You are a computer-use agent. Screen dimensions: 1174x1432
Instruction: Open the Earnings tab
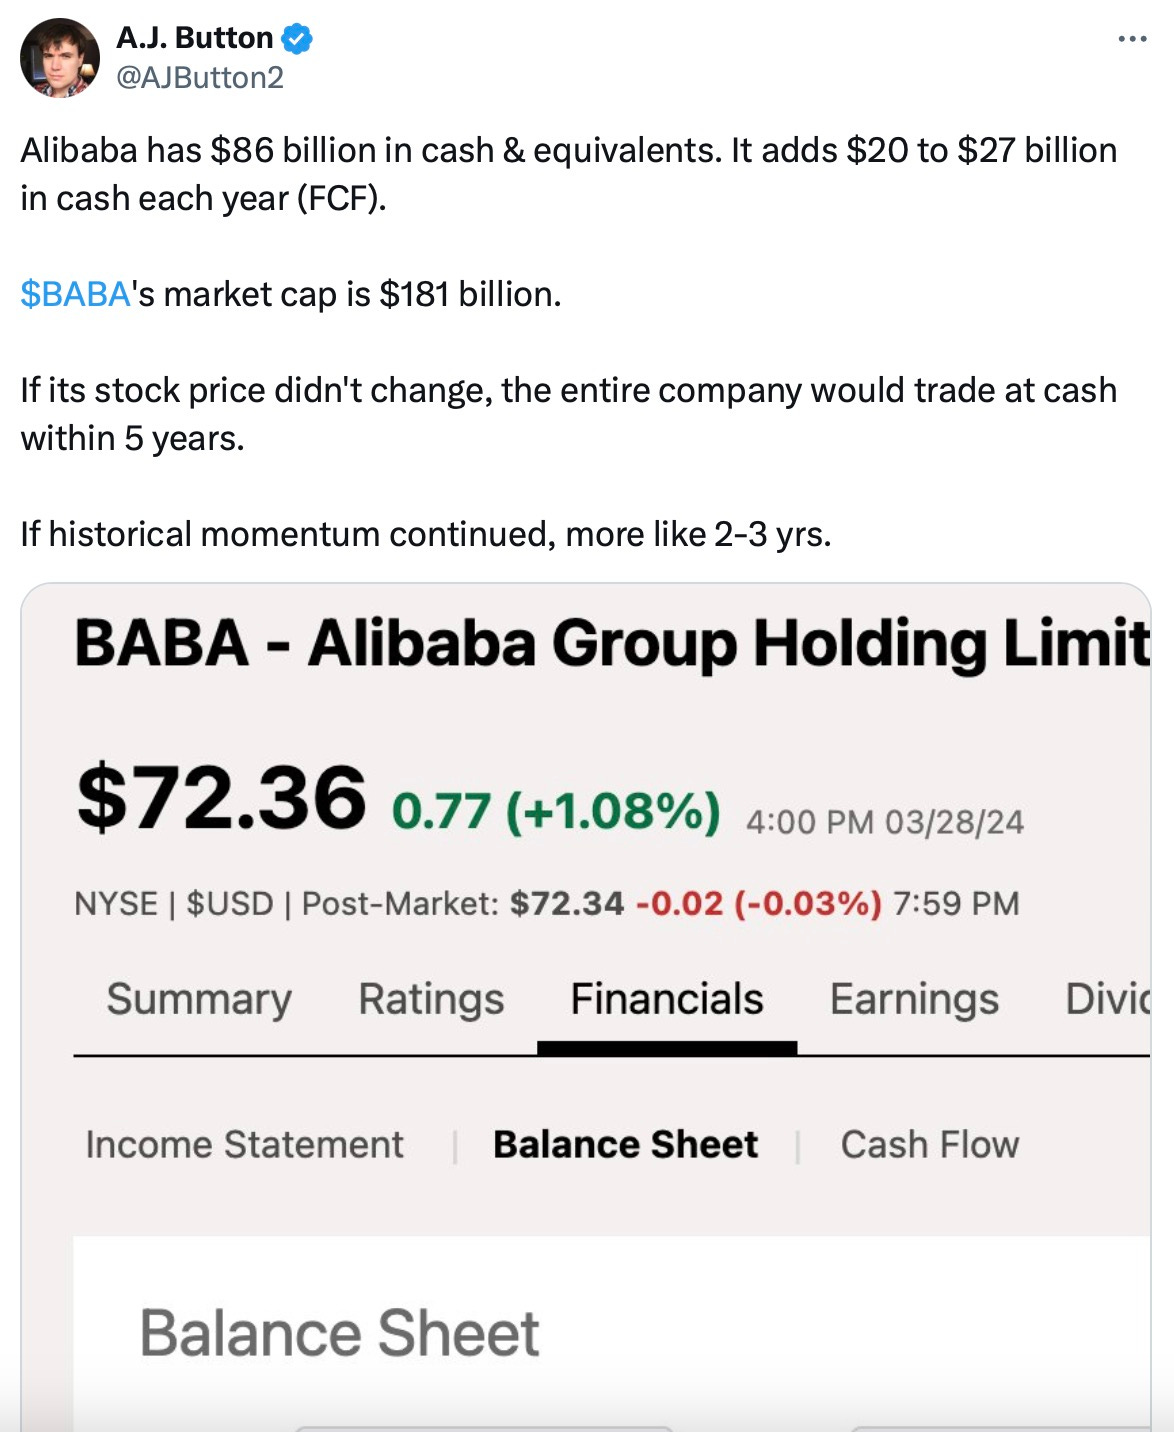(x=914, y=999)
